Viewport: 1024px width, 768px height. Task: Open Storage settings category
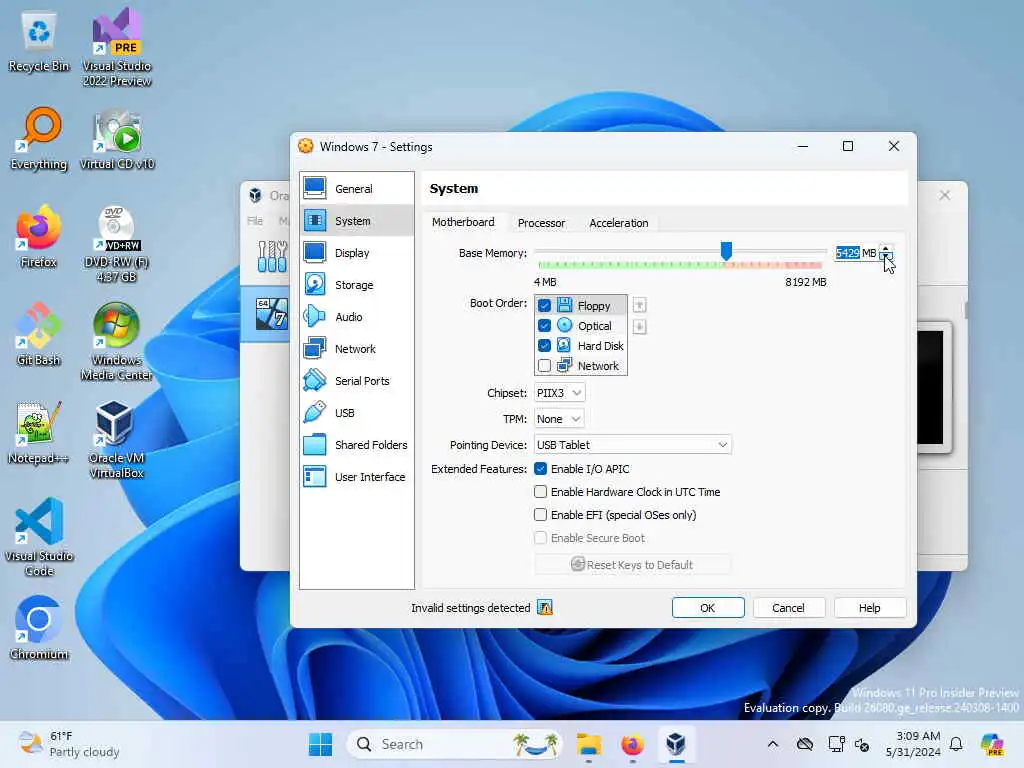coord(357,285)
